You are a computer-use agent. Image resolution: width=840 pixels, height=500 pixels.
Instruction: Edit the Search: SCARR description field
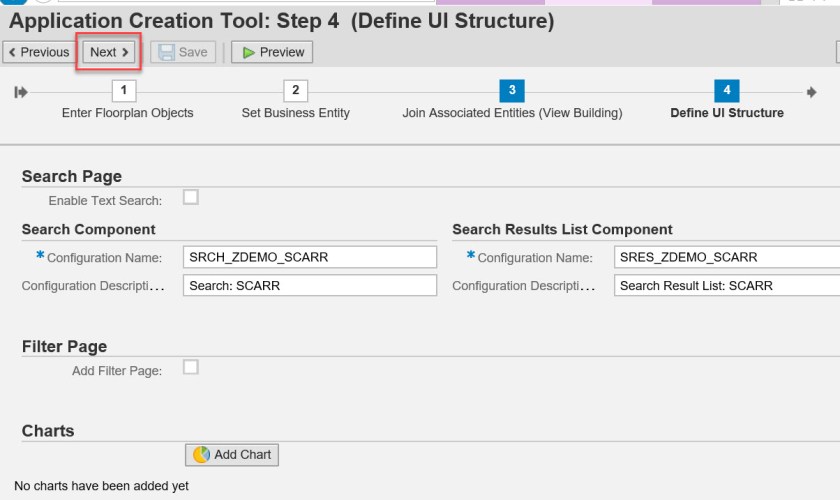[x=310, y=286]
